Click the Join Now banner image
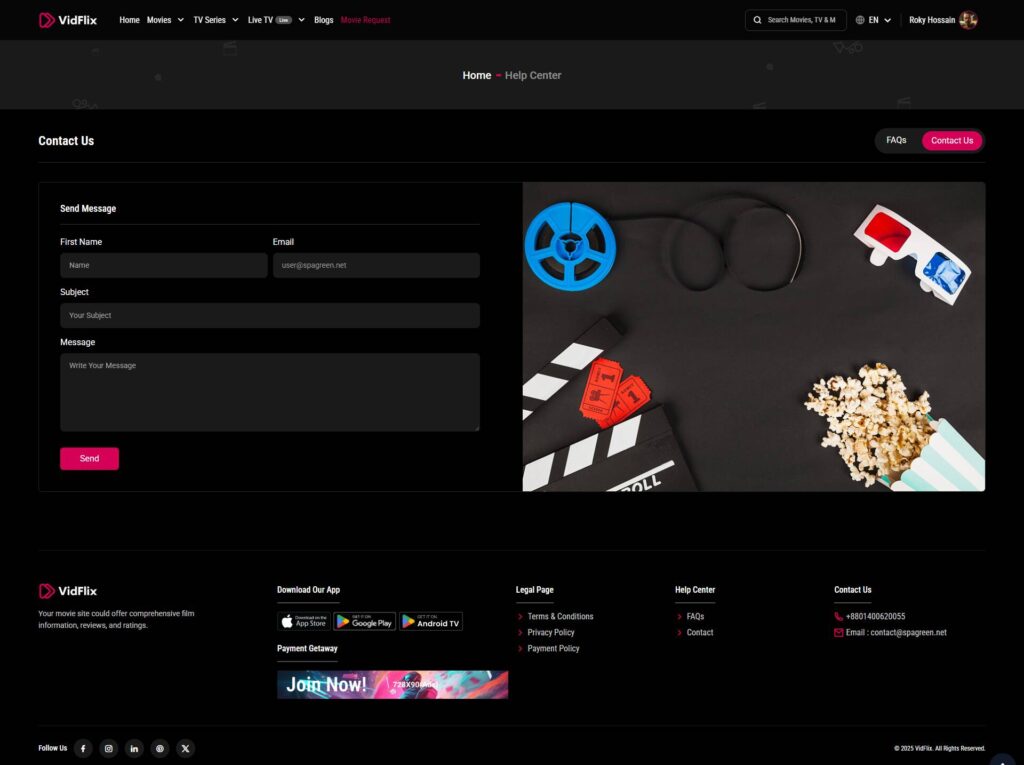The height and width of the screenshot is (765, 1024). (x=392, y=685)
